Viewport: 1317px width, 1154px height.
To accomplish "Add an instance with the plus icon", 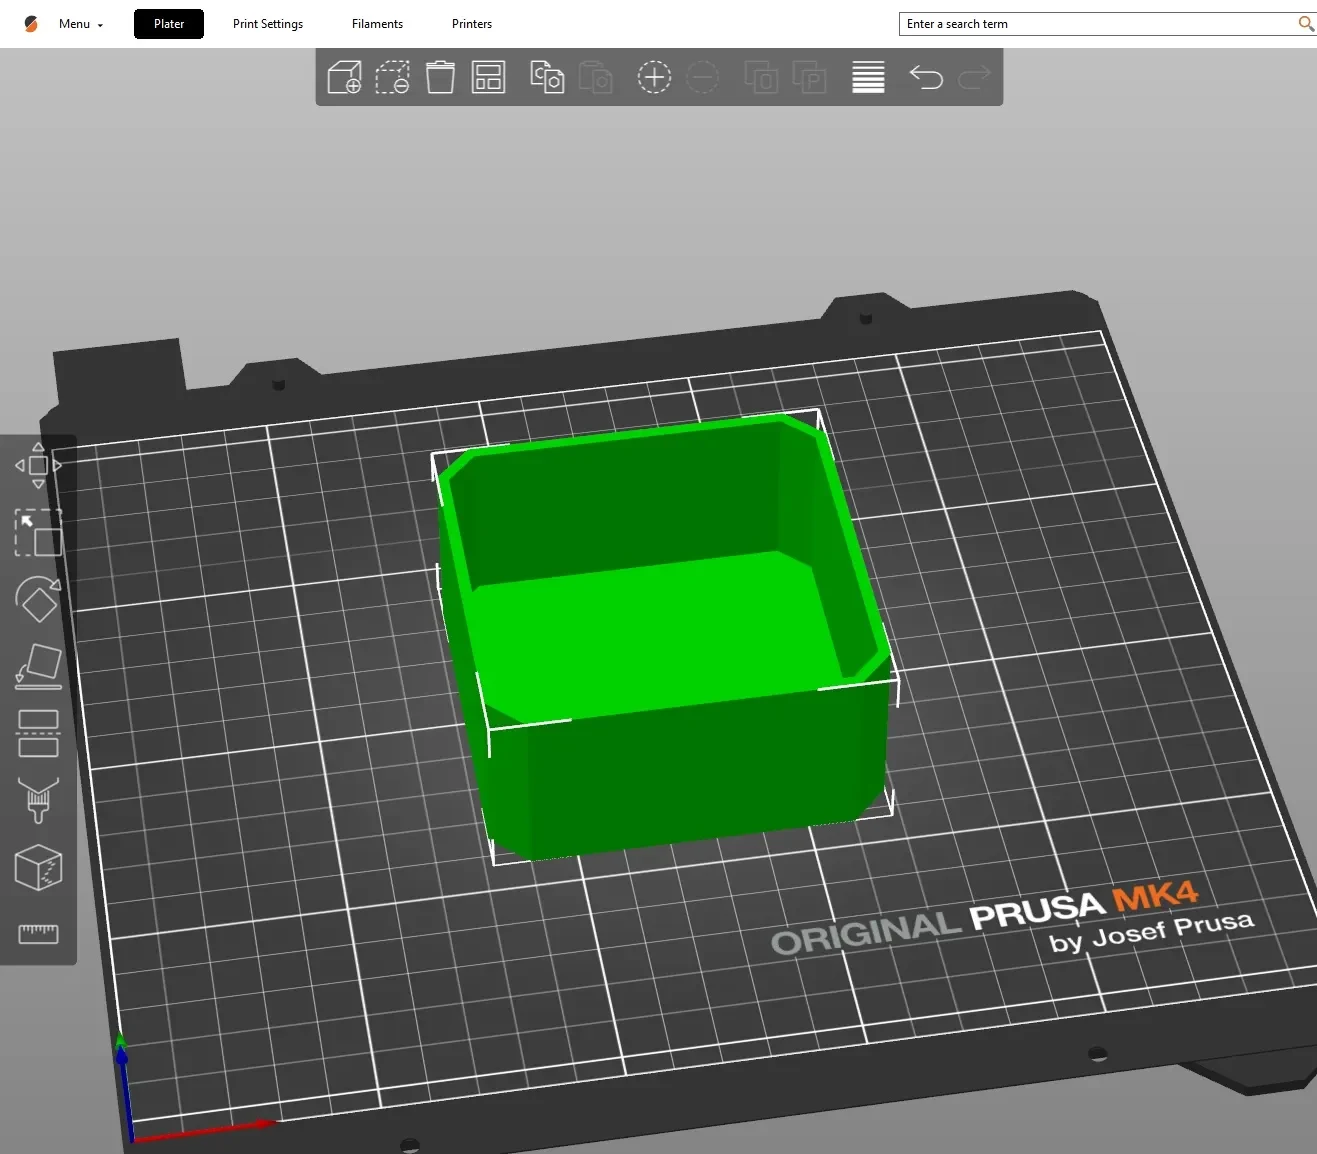I will pyautogui.click(x=654, y=77).
